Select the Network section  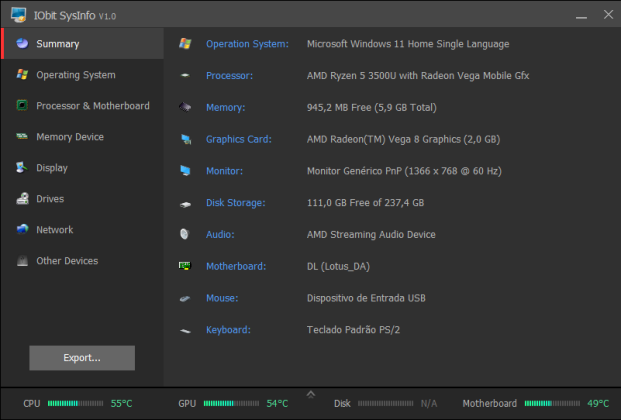(82, 229)
